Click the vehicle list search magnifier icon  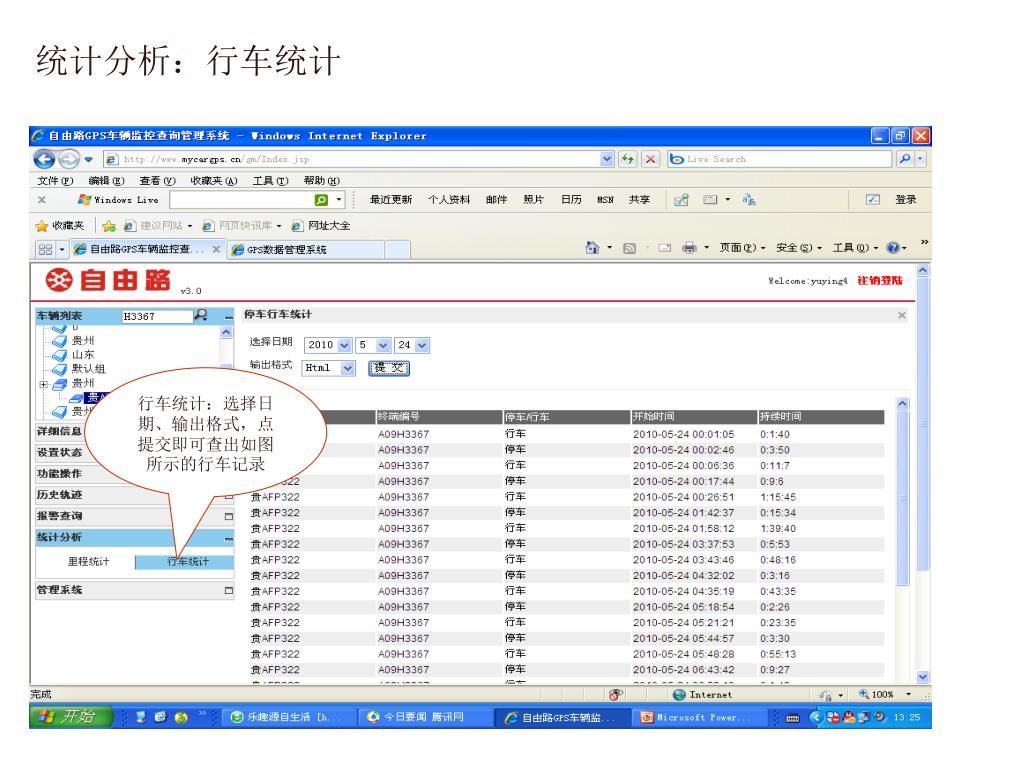click(x=201, y=316)
